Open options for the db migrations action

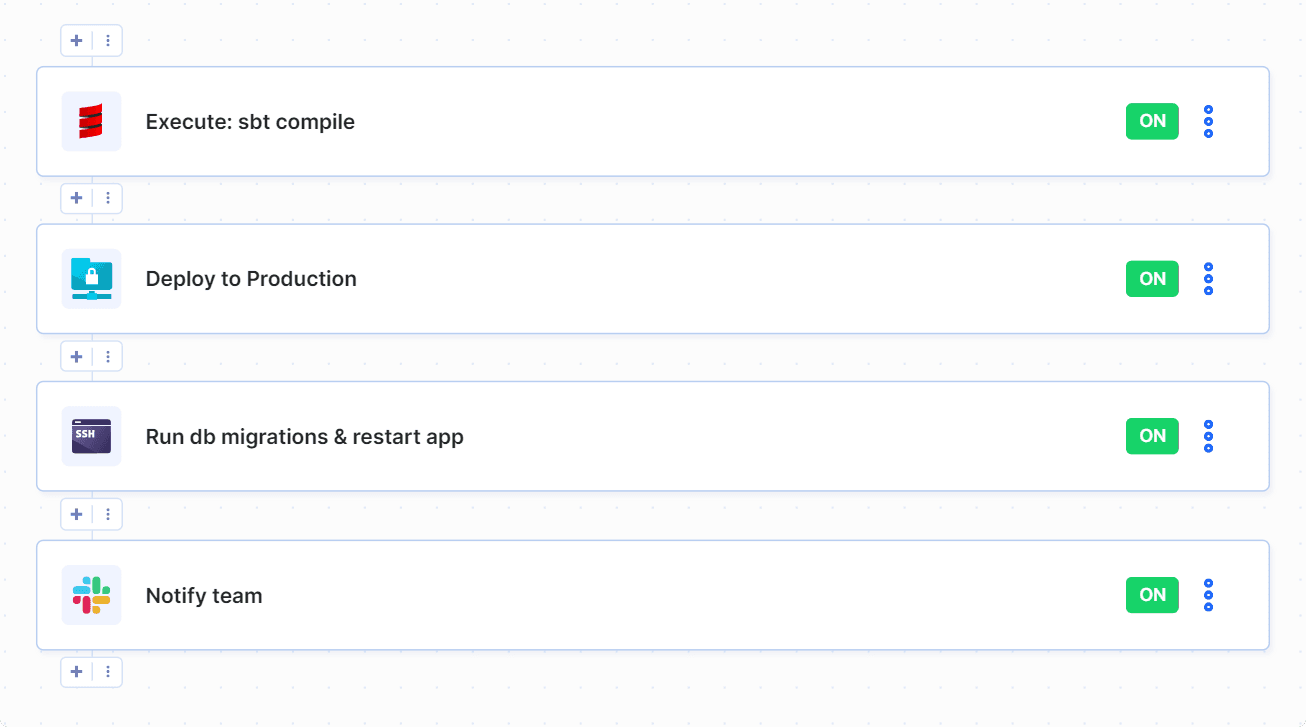point(1208,436)
